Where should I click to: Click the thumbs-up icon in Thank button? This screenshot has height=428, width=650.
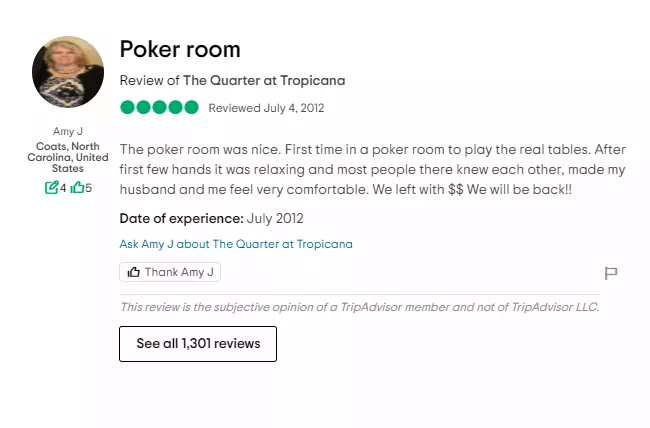point(134,272)
